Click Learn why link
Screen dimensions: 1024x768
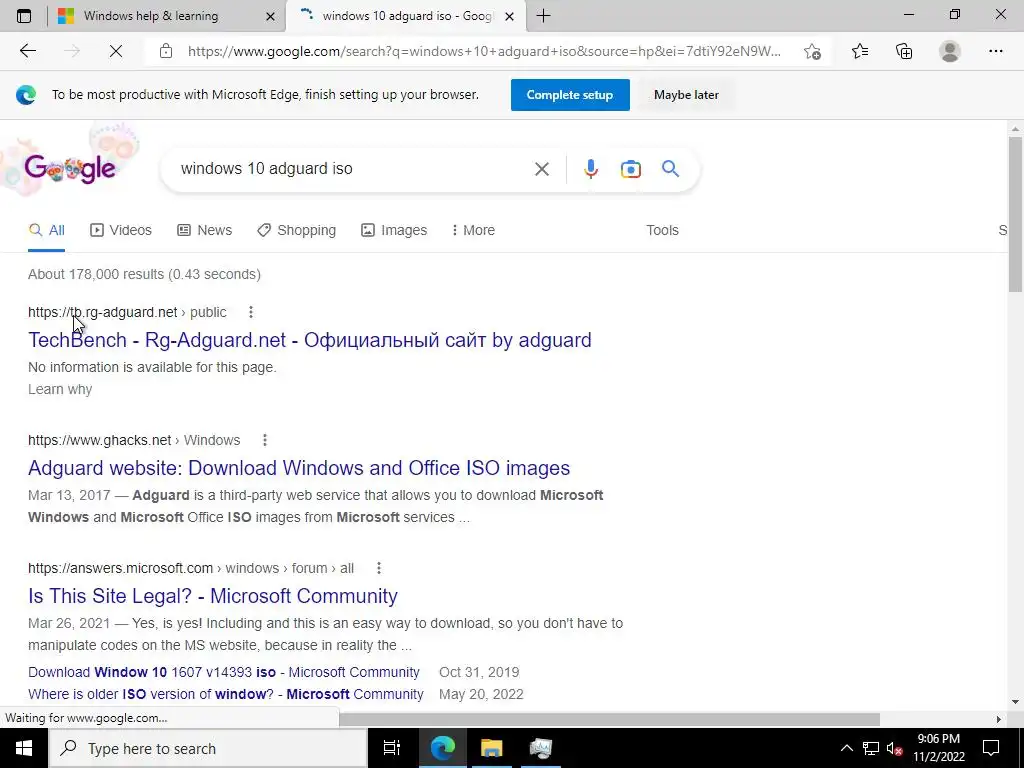60,389
